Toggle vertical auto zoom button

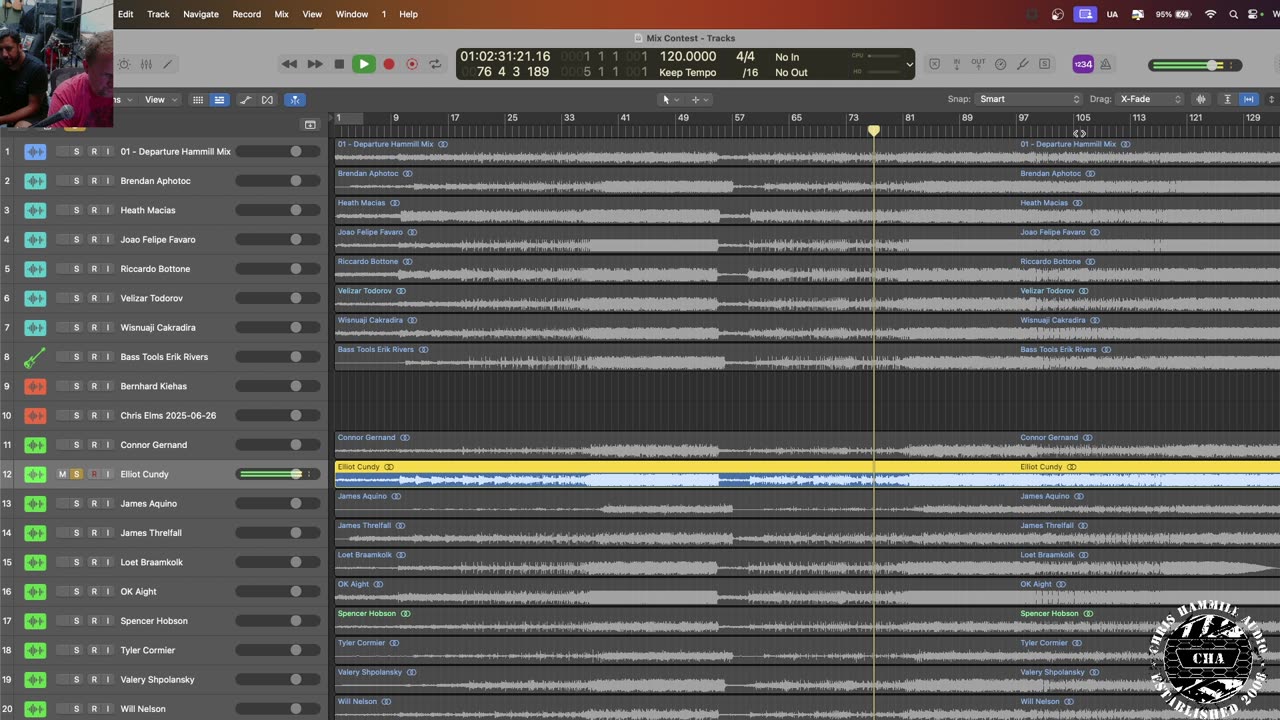(x=1228, y=99)
